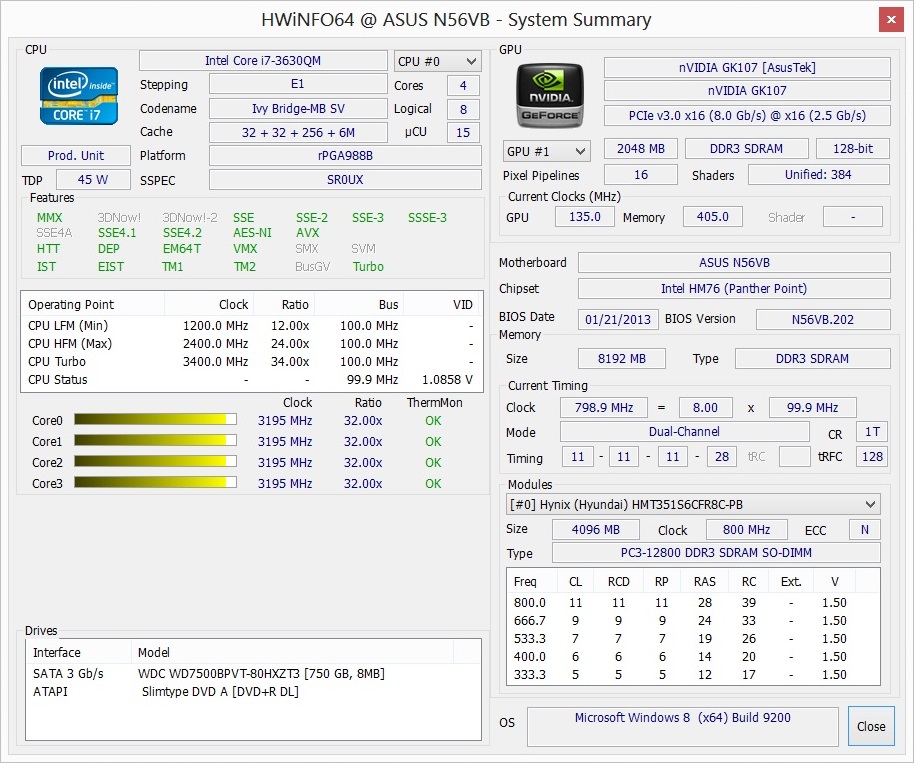This screenshot has width=914, height=763.
Task: Select the 800.0 frequency timing row
Action: 693,602
